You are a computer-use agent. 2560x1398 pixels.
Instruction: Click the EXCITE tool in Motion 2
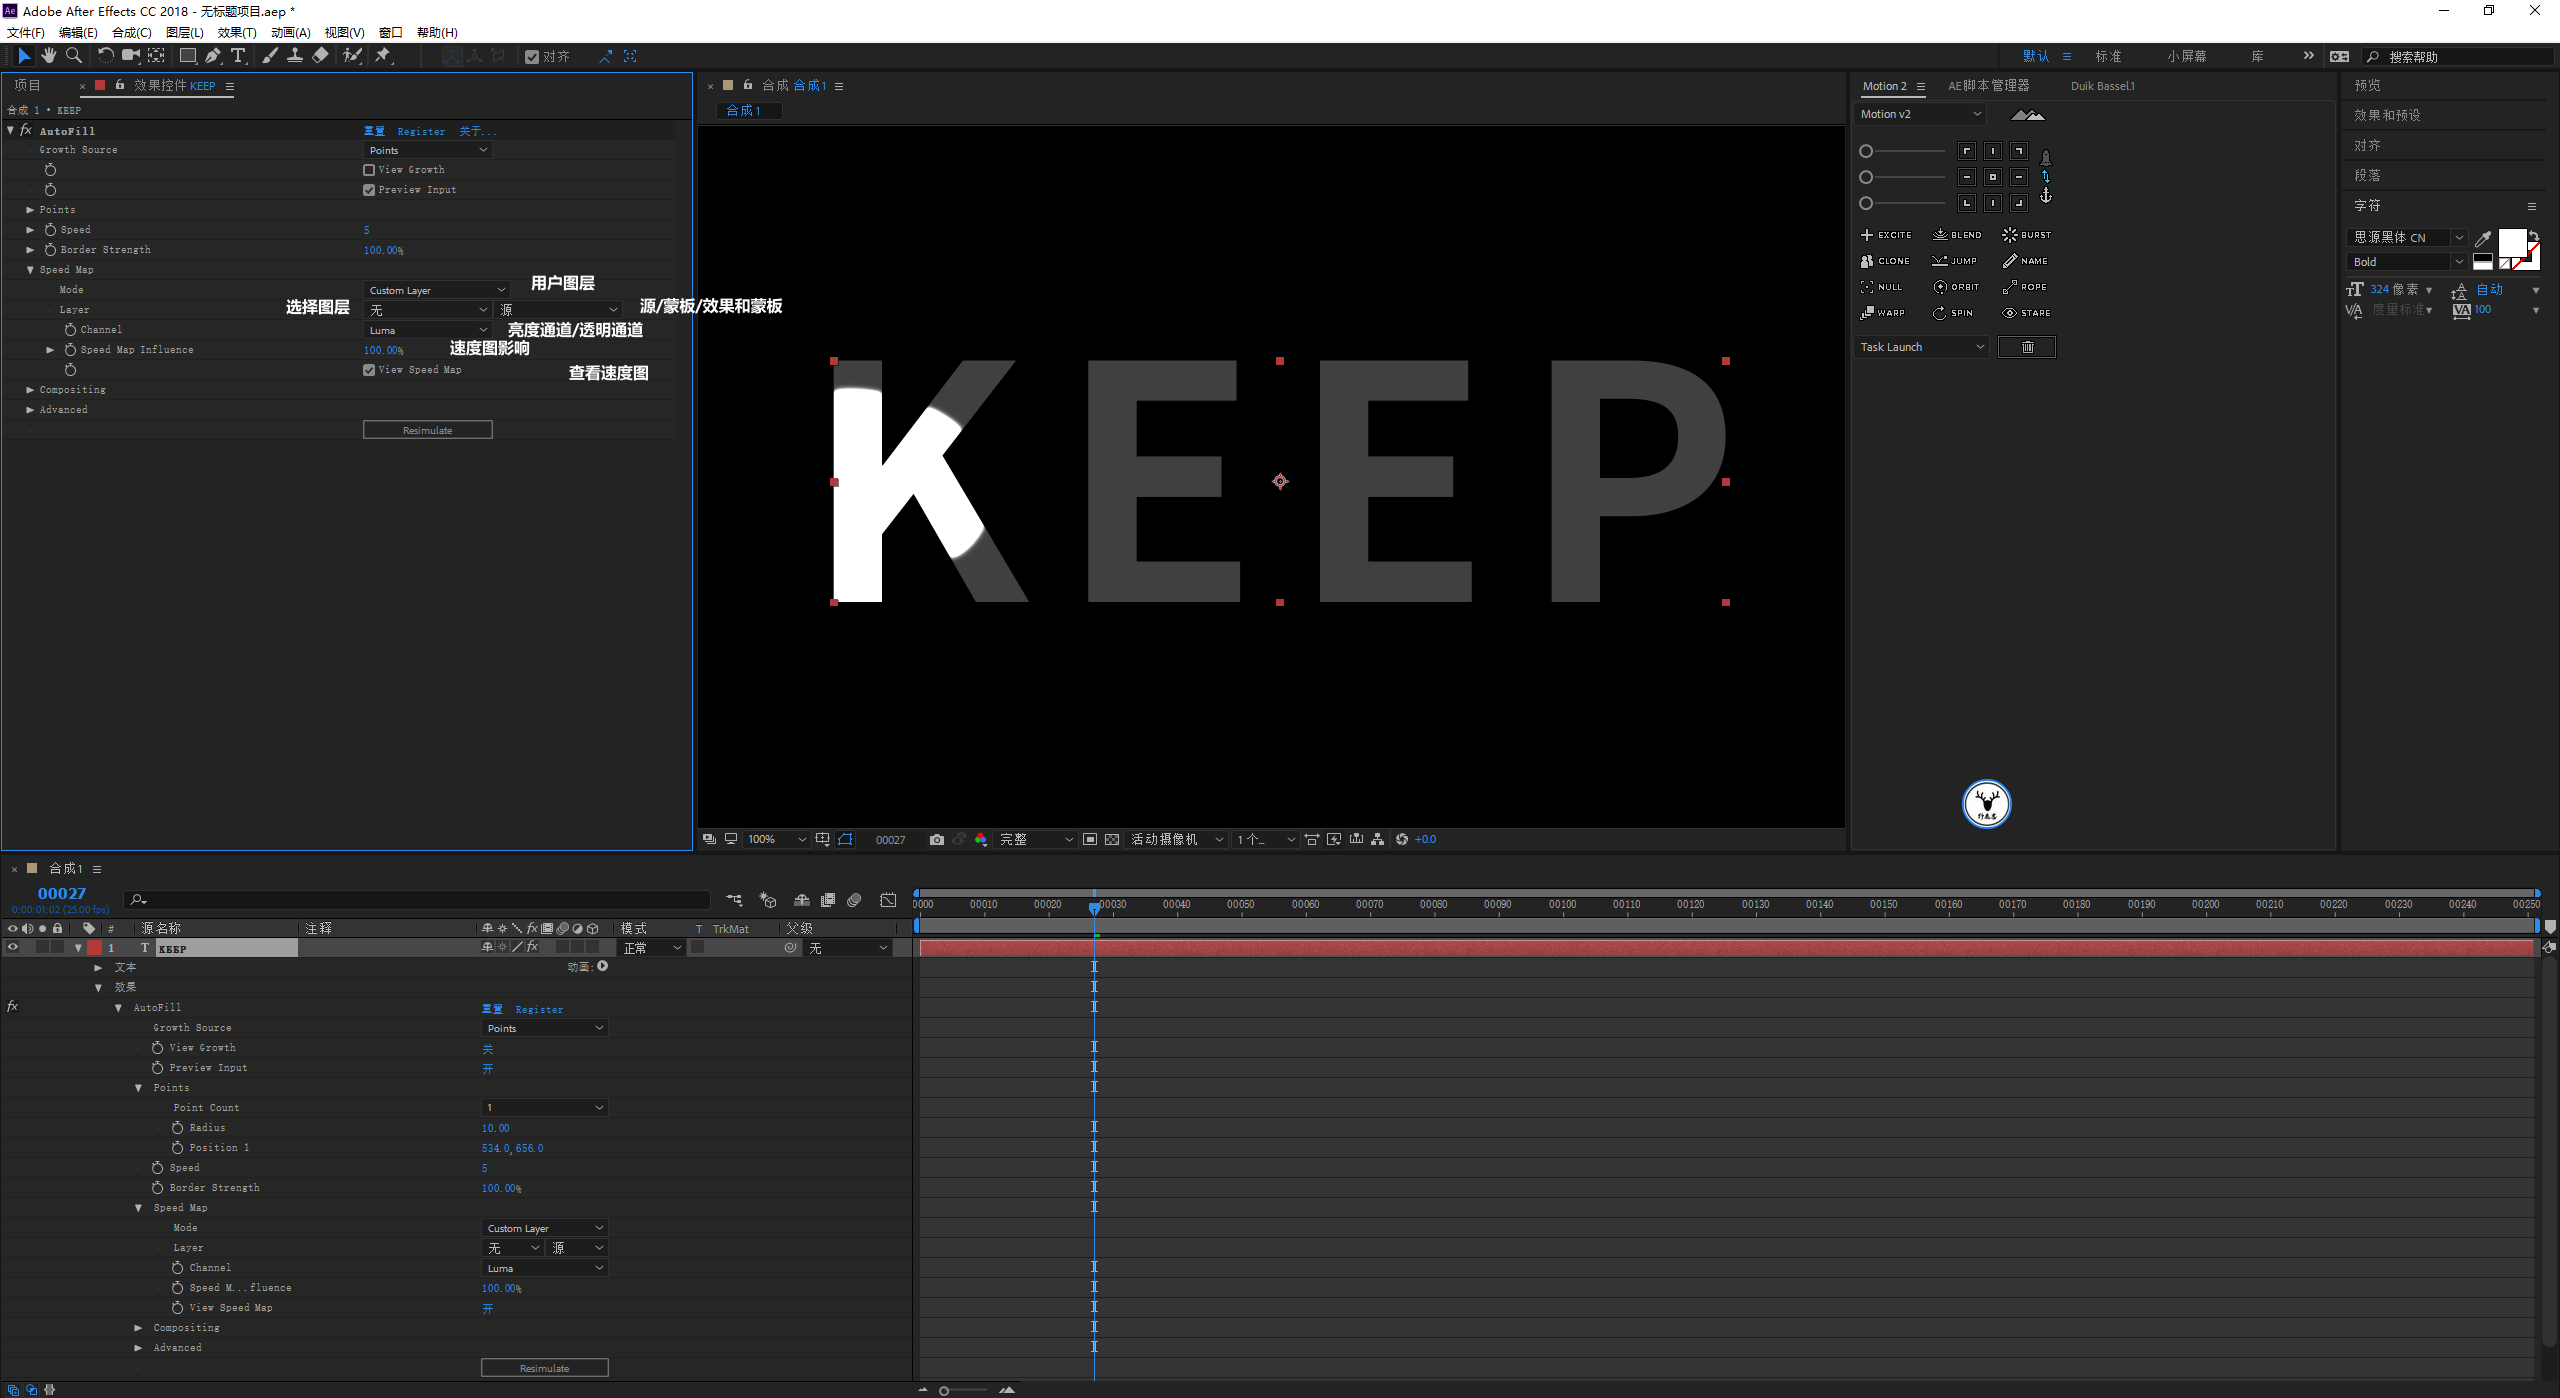click(1886, 235)
